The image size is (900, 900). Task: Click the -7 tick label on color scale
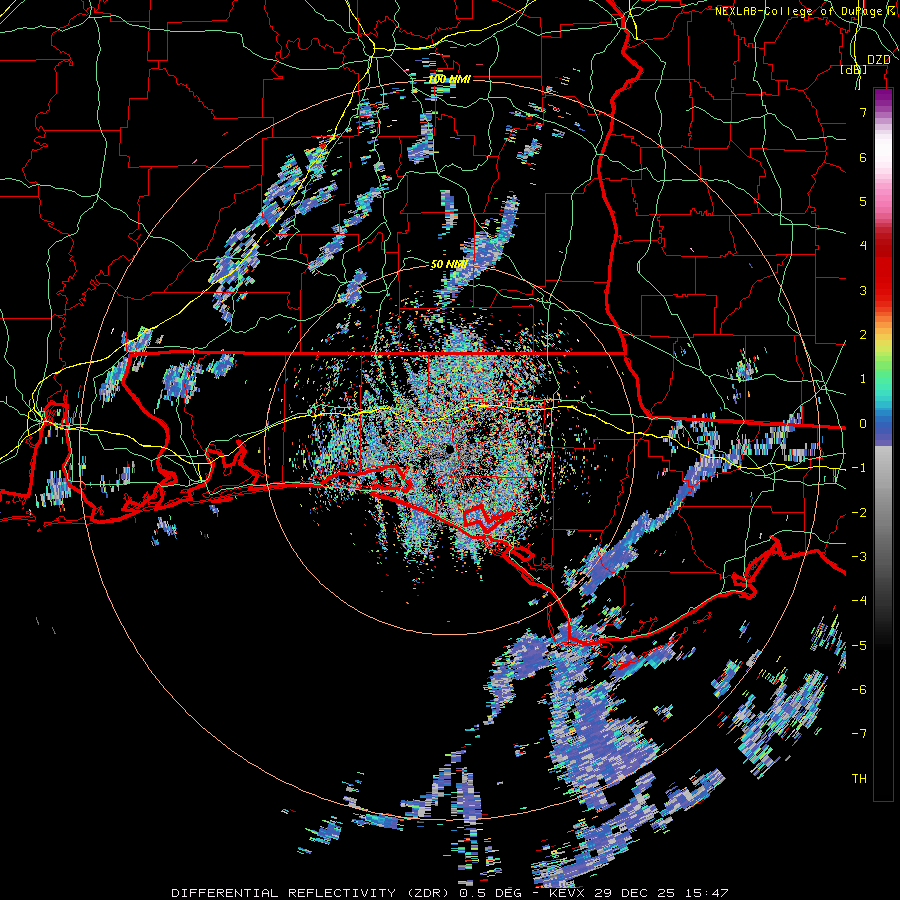(x=859, y=734)
